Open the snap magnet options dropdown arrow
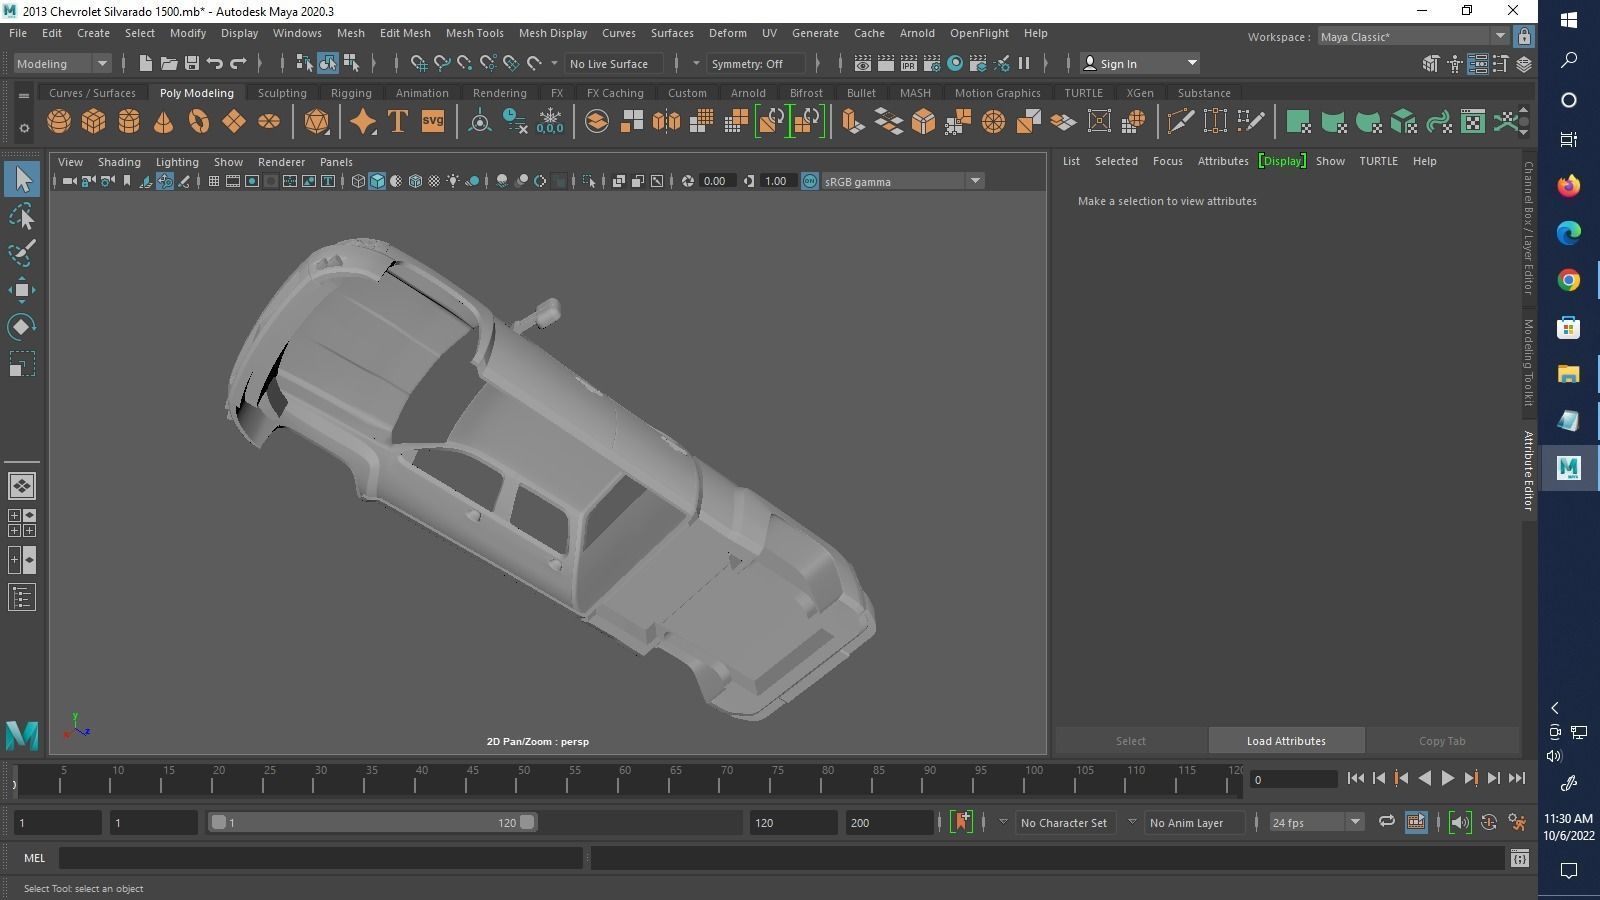Screen dimensions: 1600x900 tap(554, 63)
